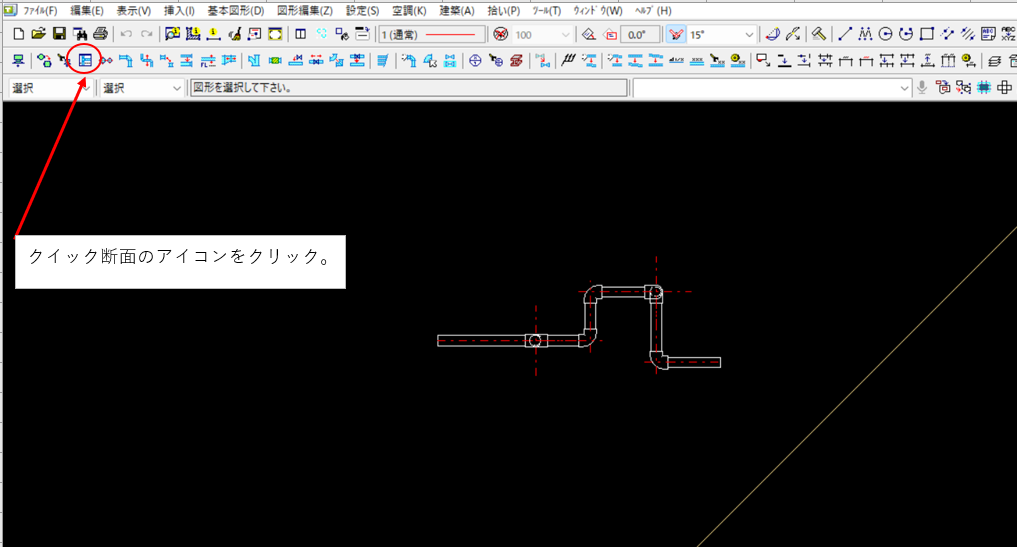
Task: Open the ウィンドウ(W) menu
Action: [597, 10]
